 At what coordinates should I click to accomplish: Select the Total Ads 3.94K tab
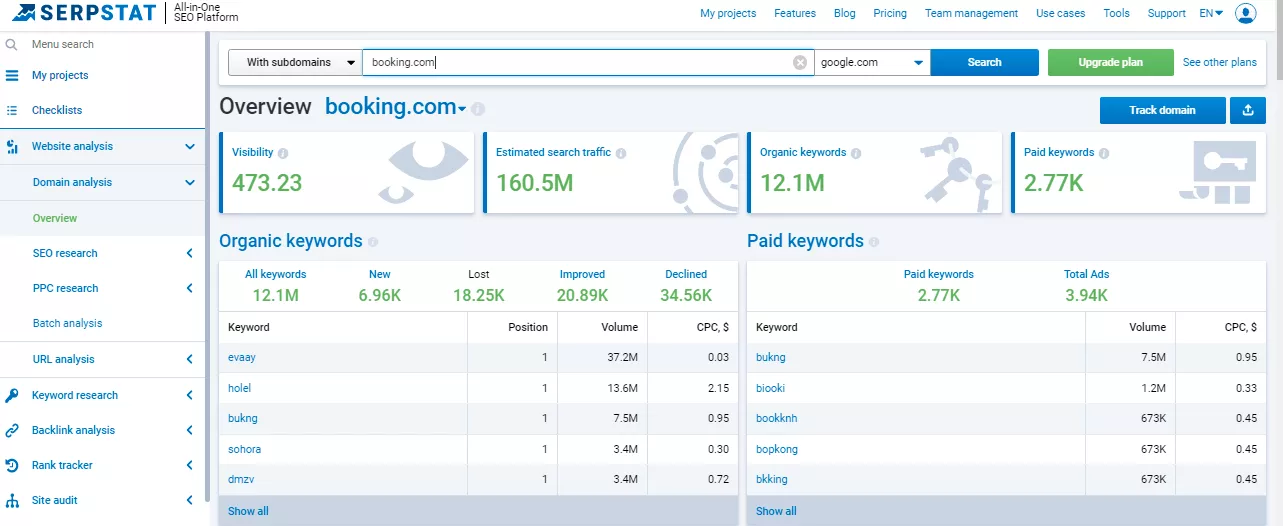[1086, 285]
